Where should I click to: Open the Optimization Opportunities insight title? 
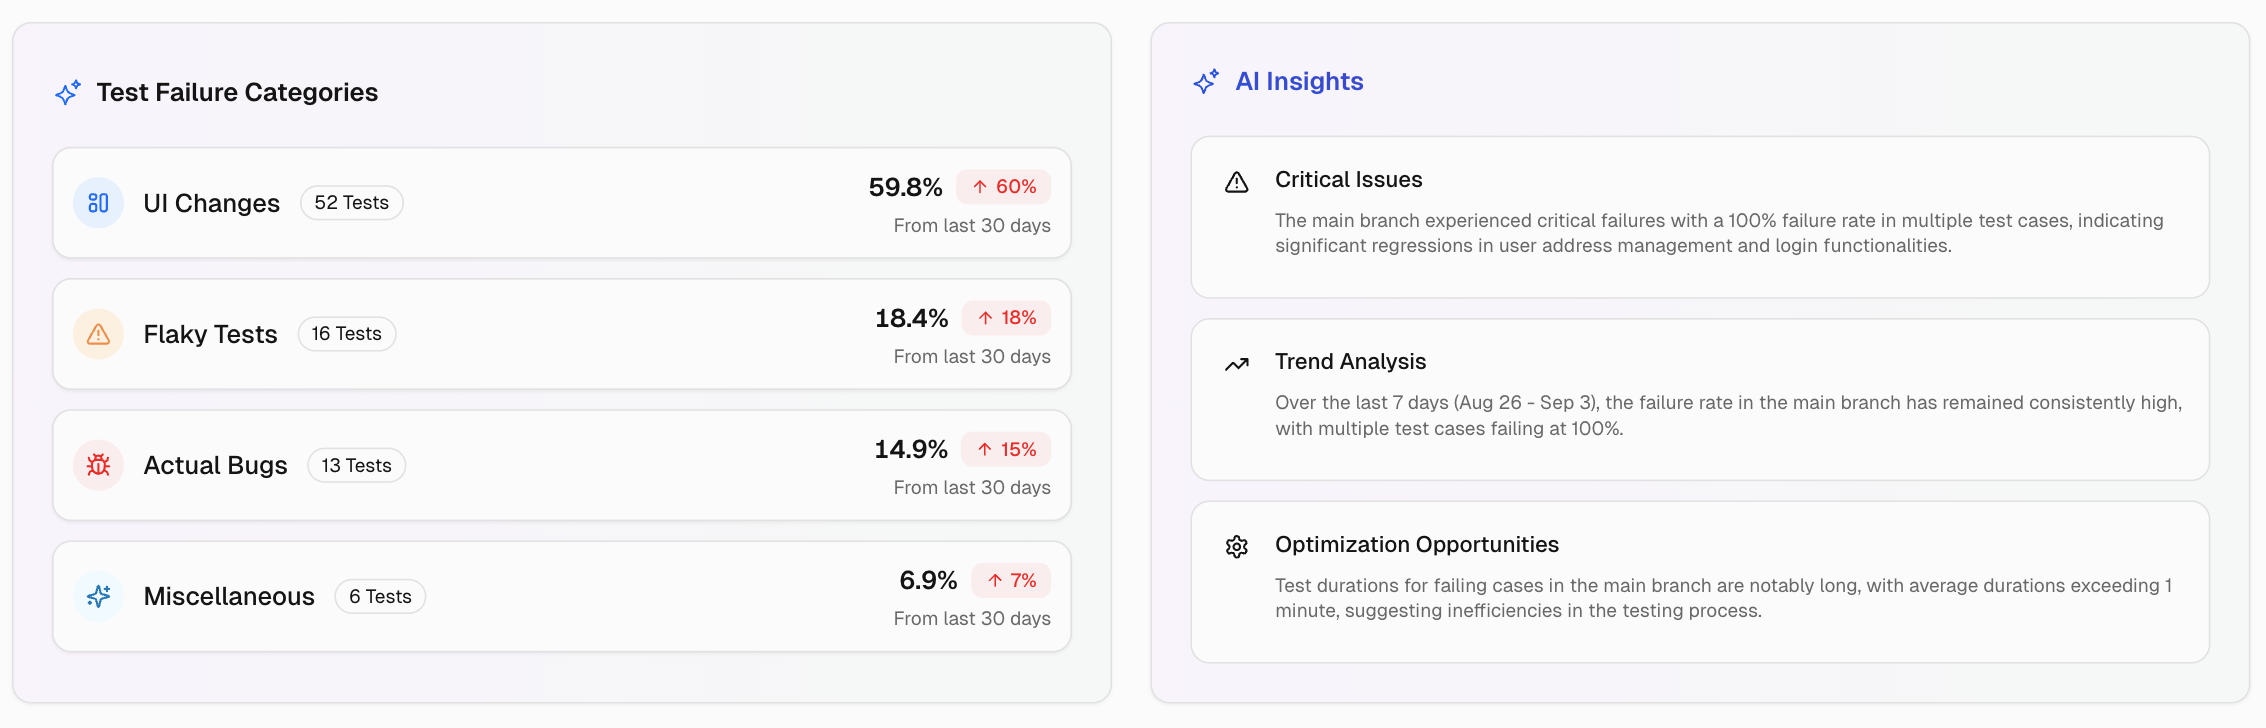(x=1416, y=545)
